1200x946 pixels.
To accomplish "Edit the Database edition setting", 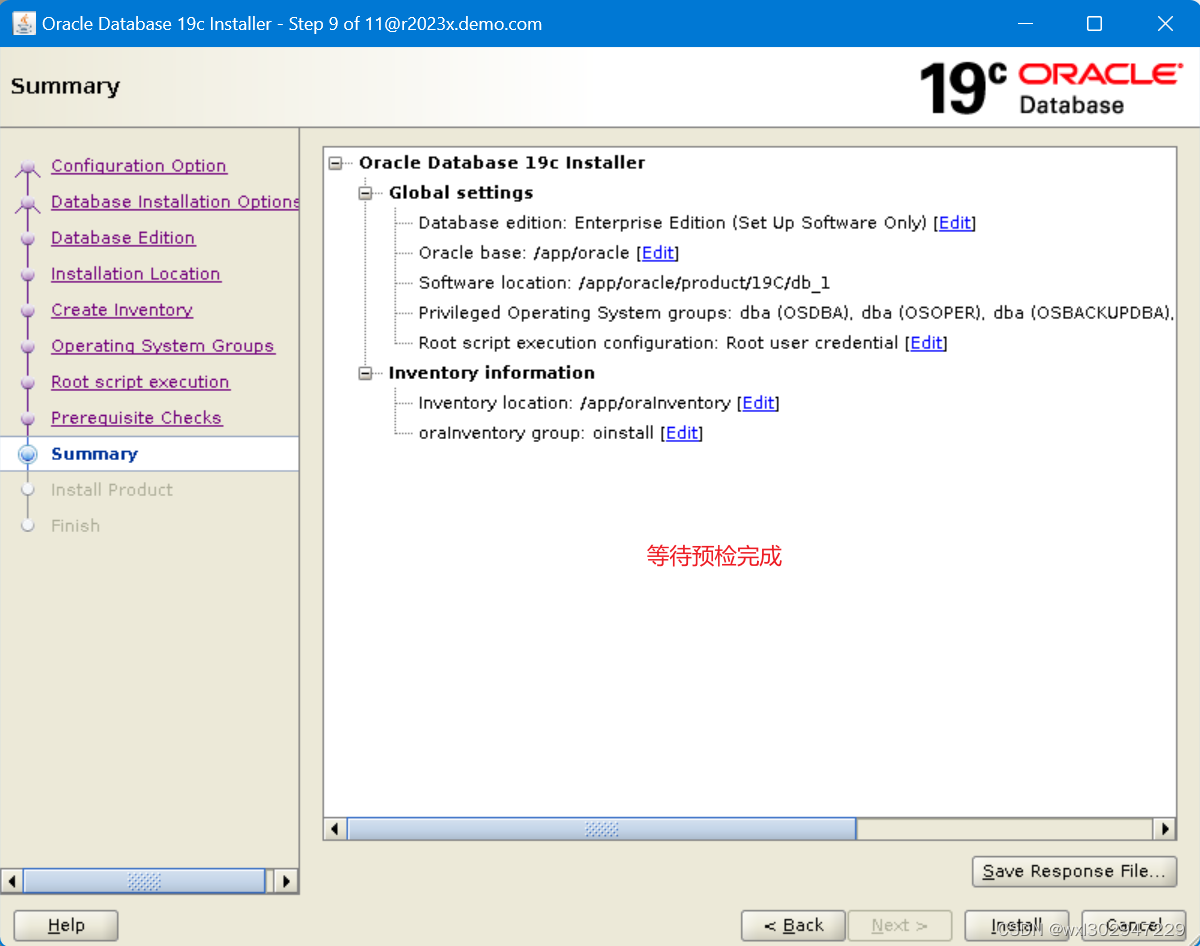I will pyautogui.click(x=955, y=223).
